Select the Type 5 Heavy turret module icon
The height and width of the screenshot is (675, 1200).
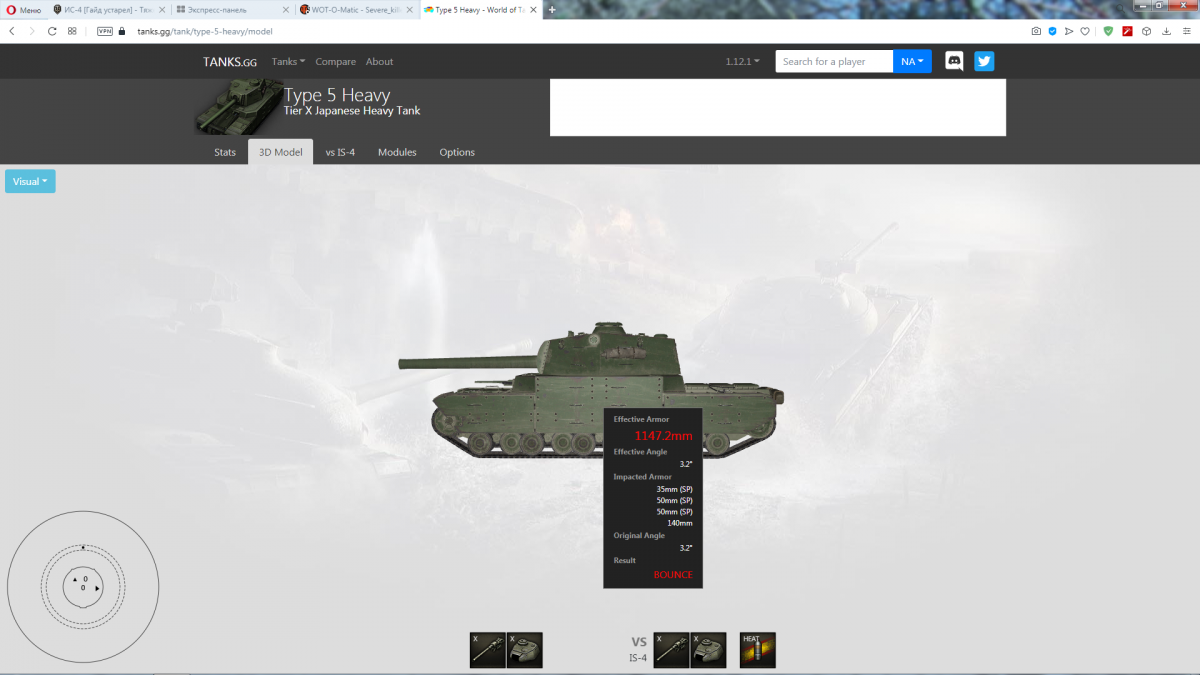click(x=525, y=650)
